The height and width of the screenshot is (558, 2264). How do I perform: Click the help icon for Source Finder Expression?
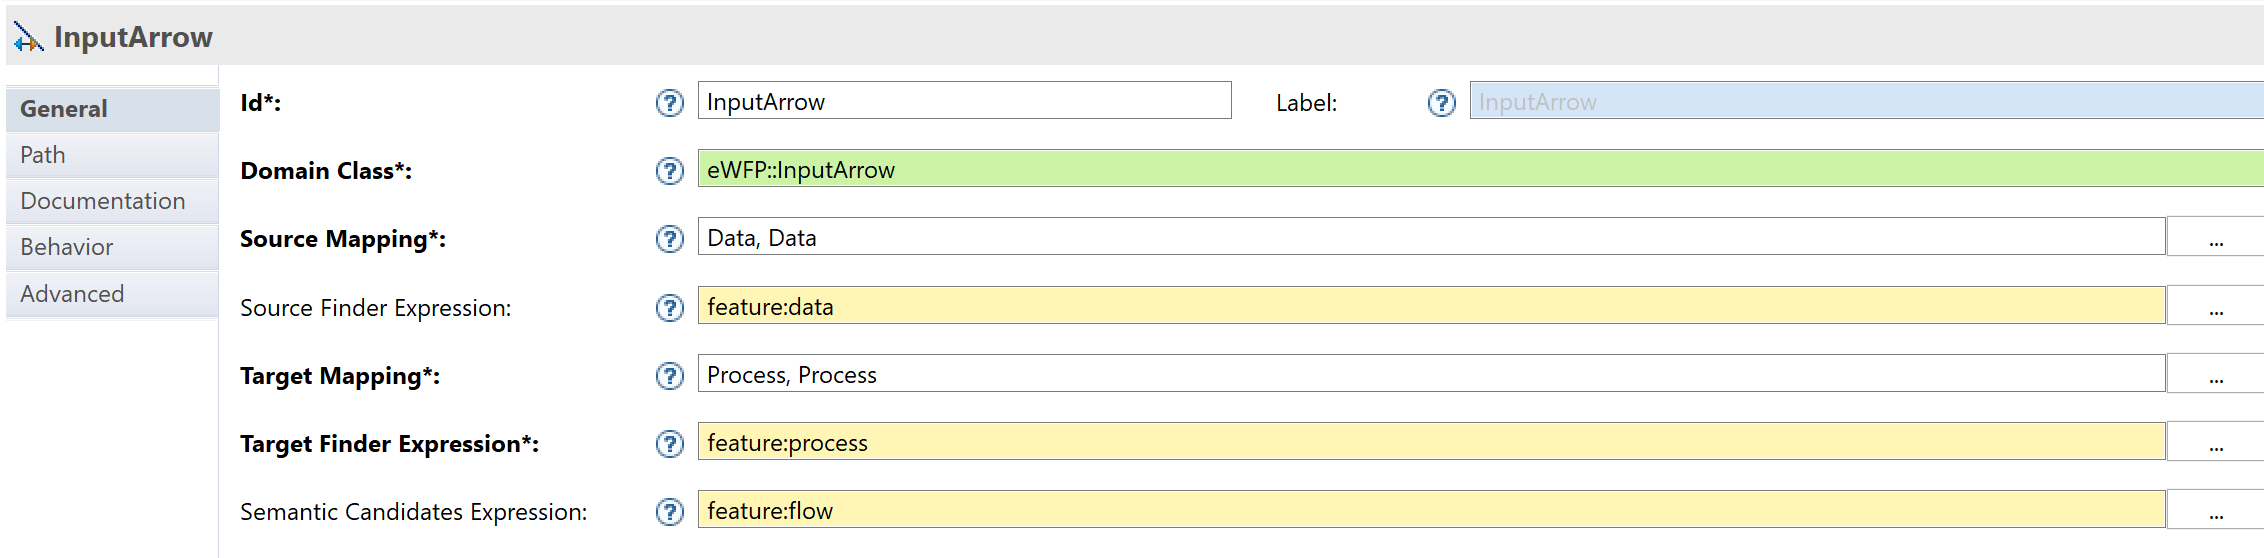pyautogui.click(x=670, y=307)
